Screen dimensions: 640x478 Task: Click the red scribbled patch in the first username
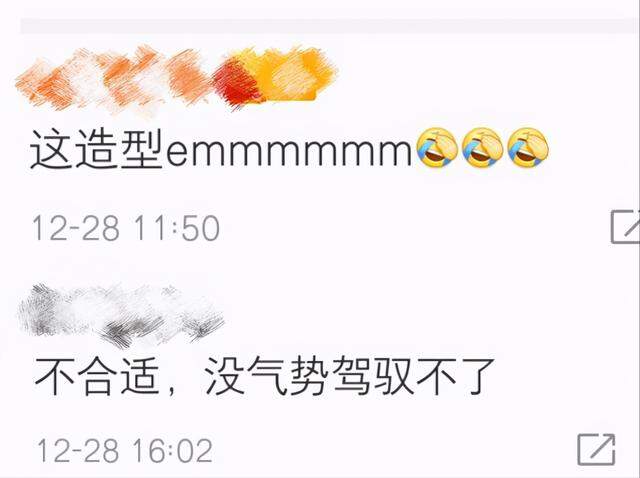[235, 84]
